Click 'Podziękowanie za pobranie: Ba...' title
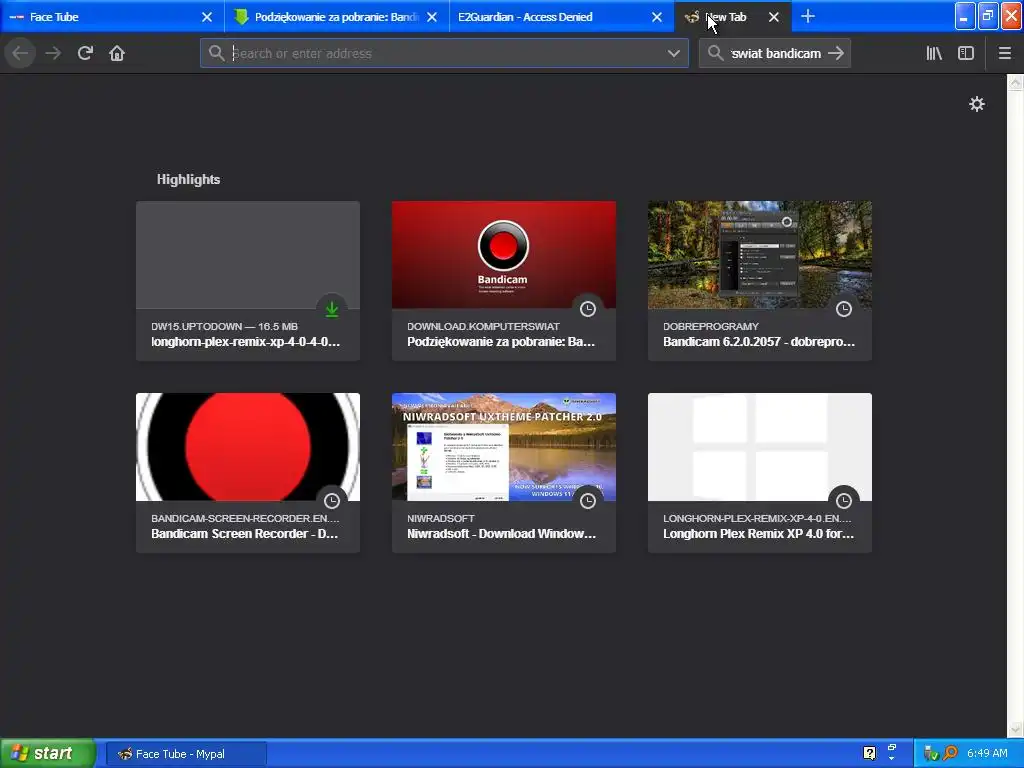 pos(501,342)
